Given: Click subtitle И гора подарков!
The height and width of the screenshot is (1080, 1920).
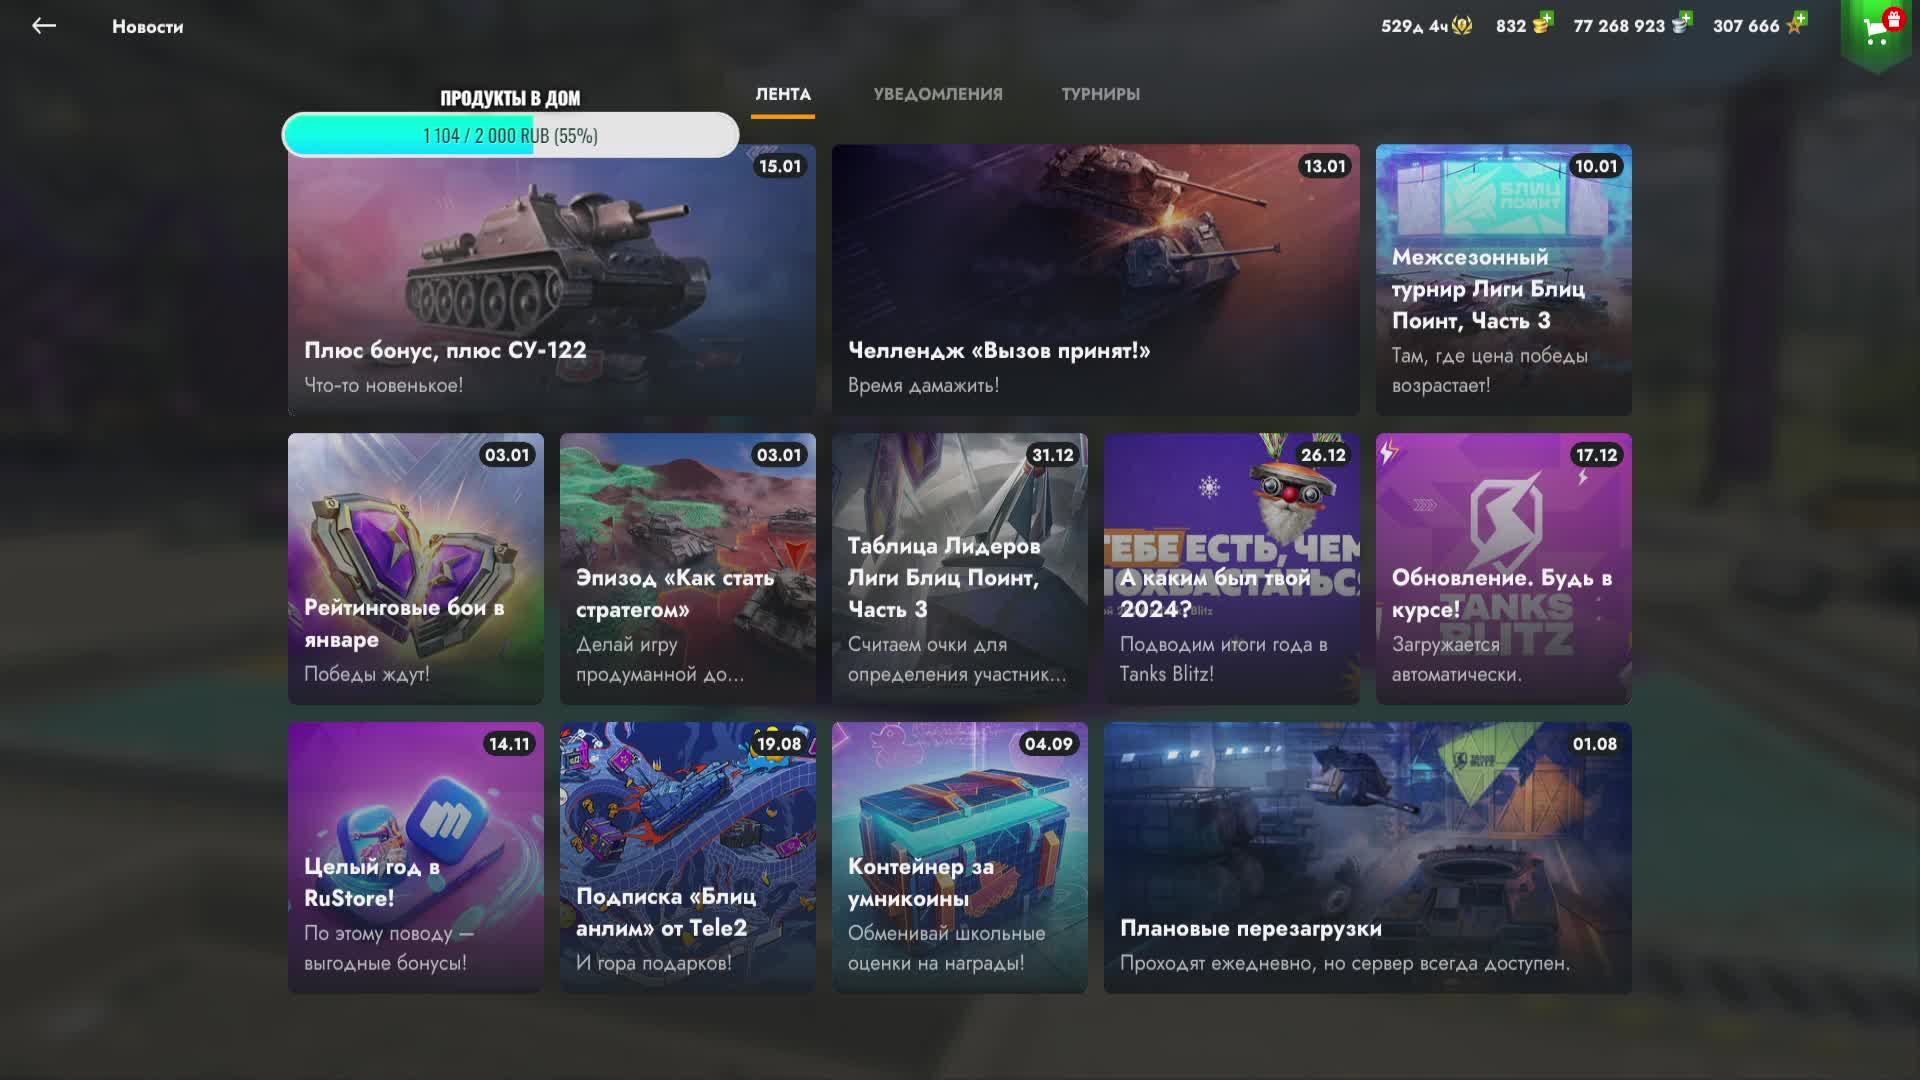Looking at the screenshot, I should 654,963.
